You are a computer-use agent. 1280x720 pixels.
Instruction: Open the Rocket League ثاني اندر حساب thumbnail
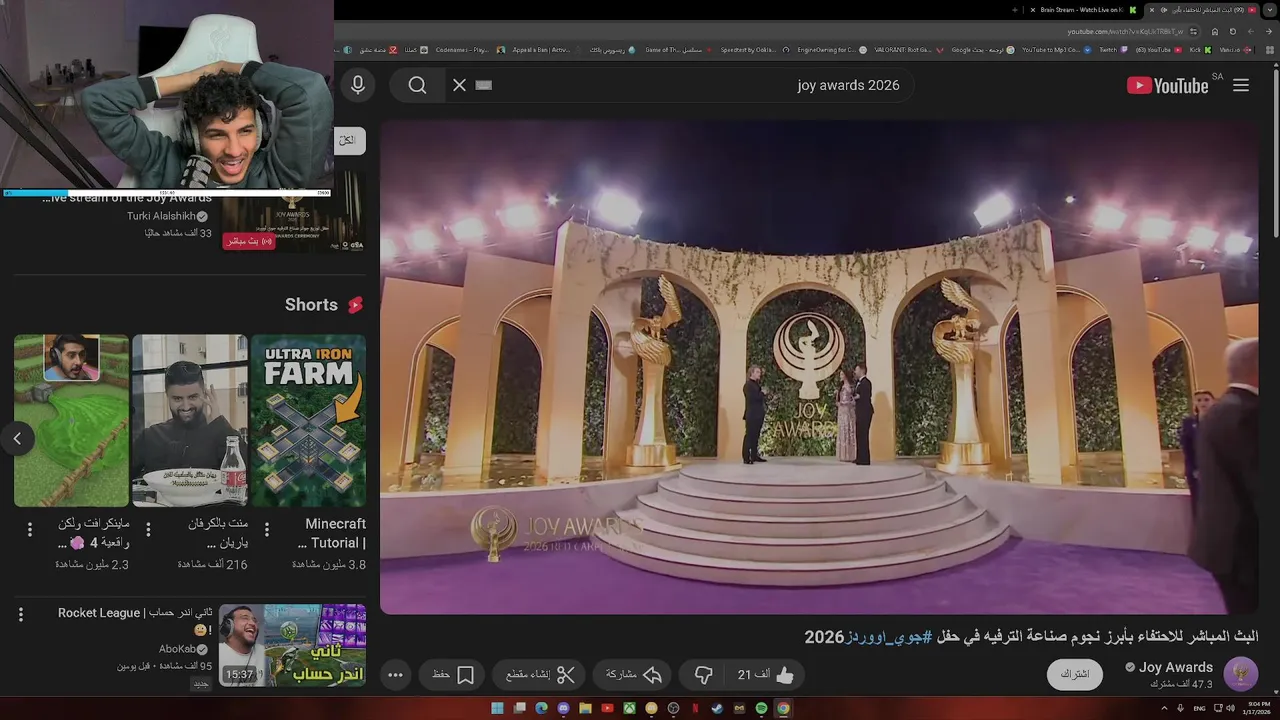click(292, 645)
